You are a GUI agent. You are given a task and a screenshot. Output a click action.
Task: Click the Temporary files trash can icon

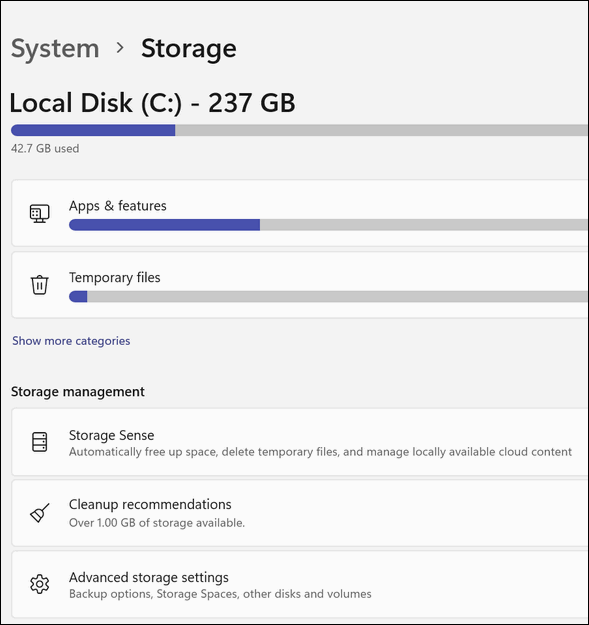click(x=39, y=285)
